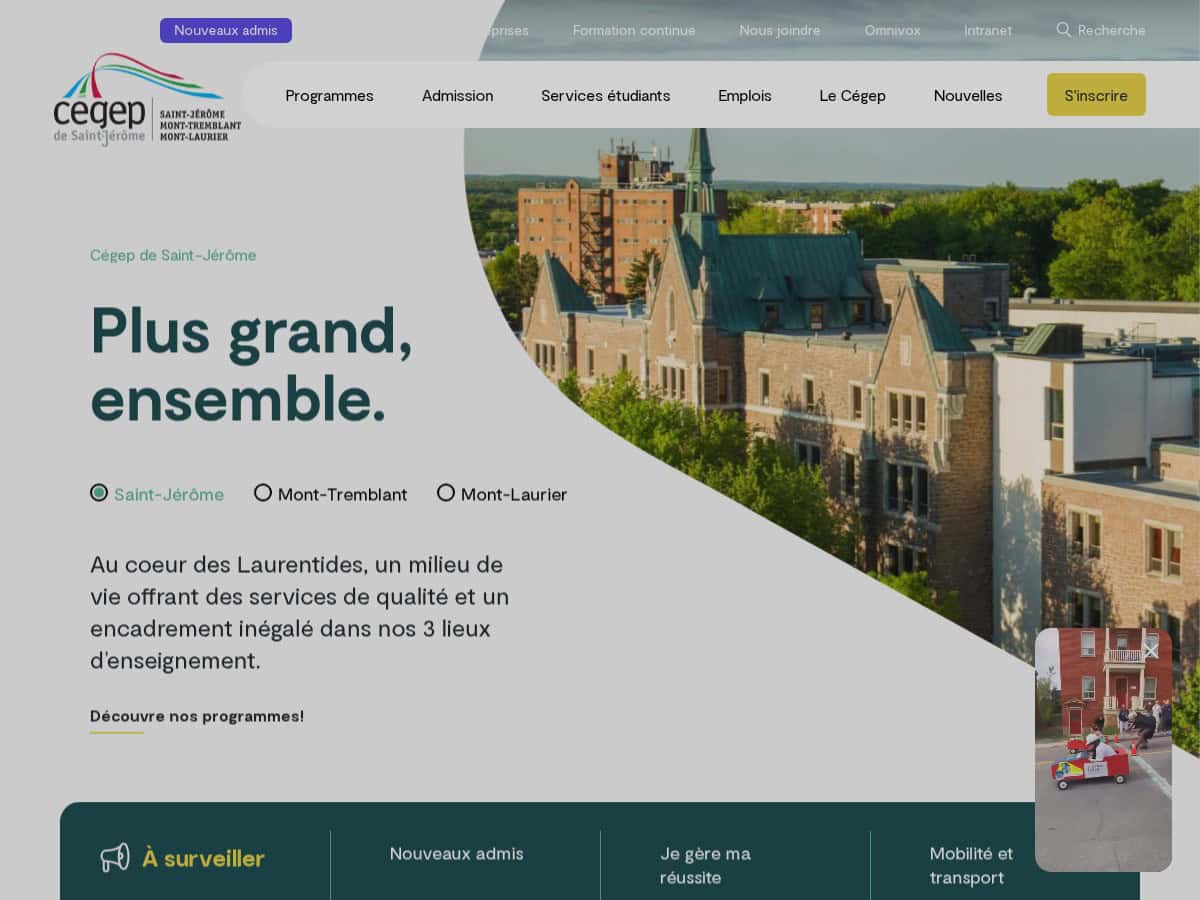Open the Emplois menu
Screen dimensions: 1200x900
click(745, 96)
